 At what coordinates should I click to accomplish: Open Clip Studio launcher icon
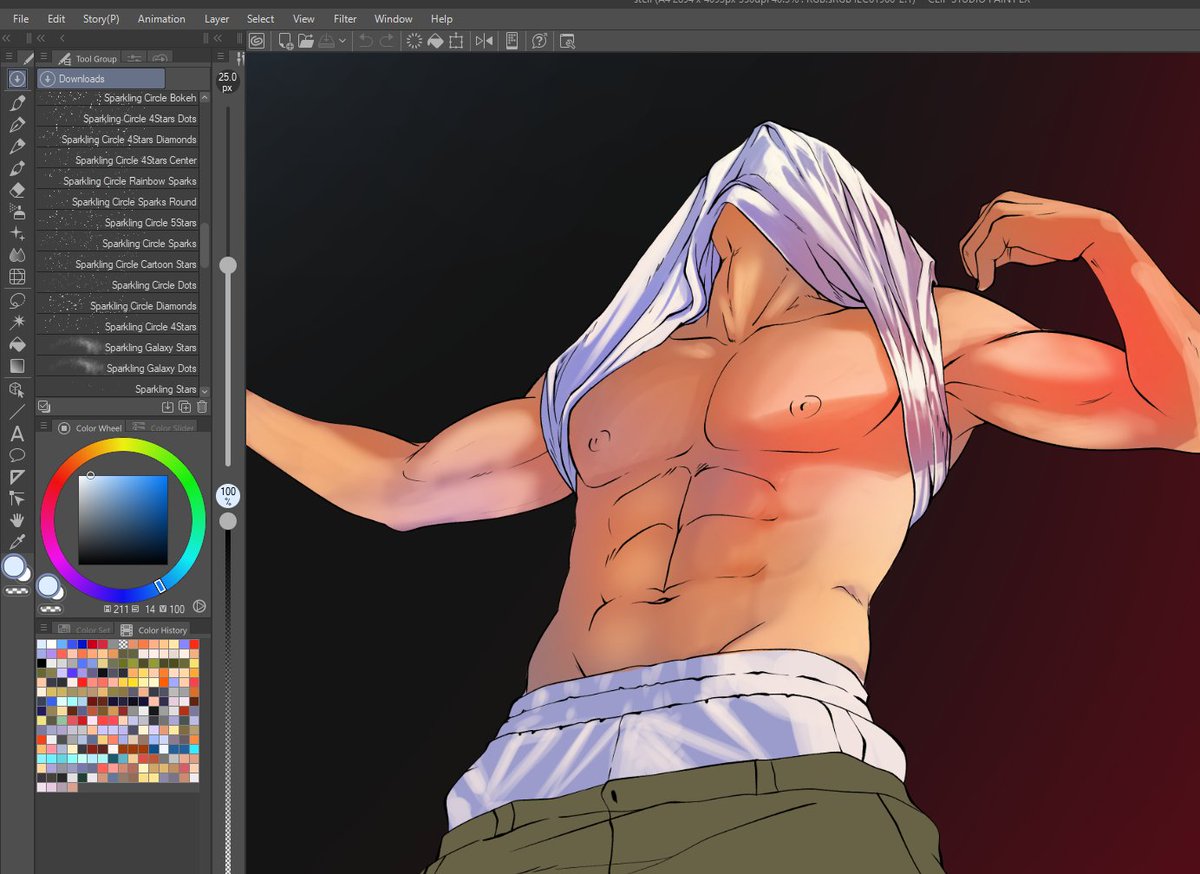tap(257, 41)
